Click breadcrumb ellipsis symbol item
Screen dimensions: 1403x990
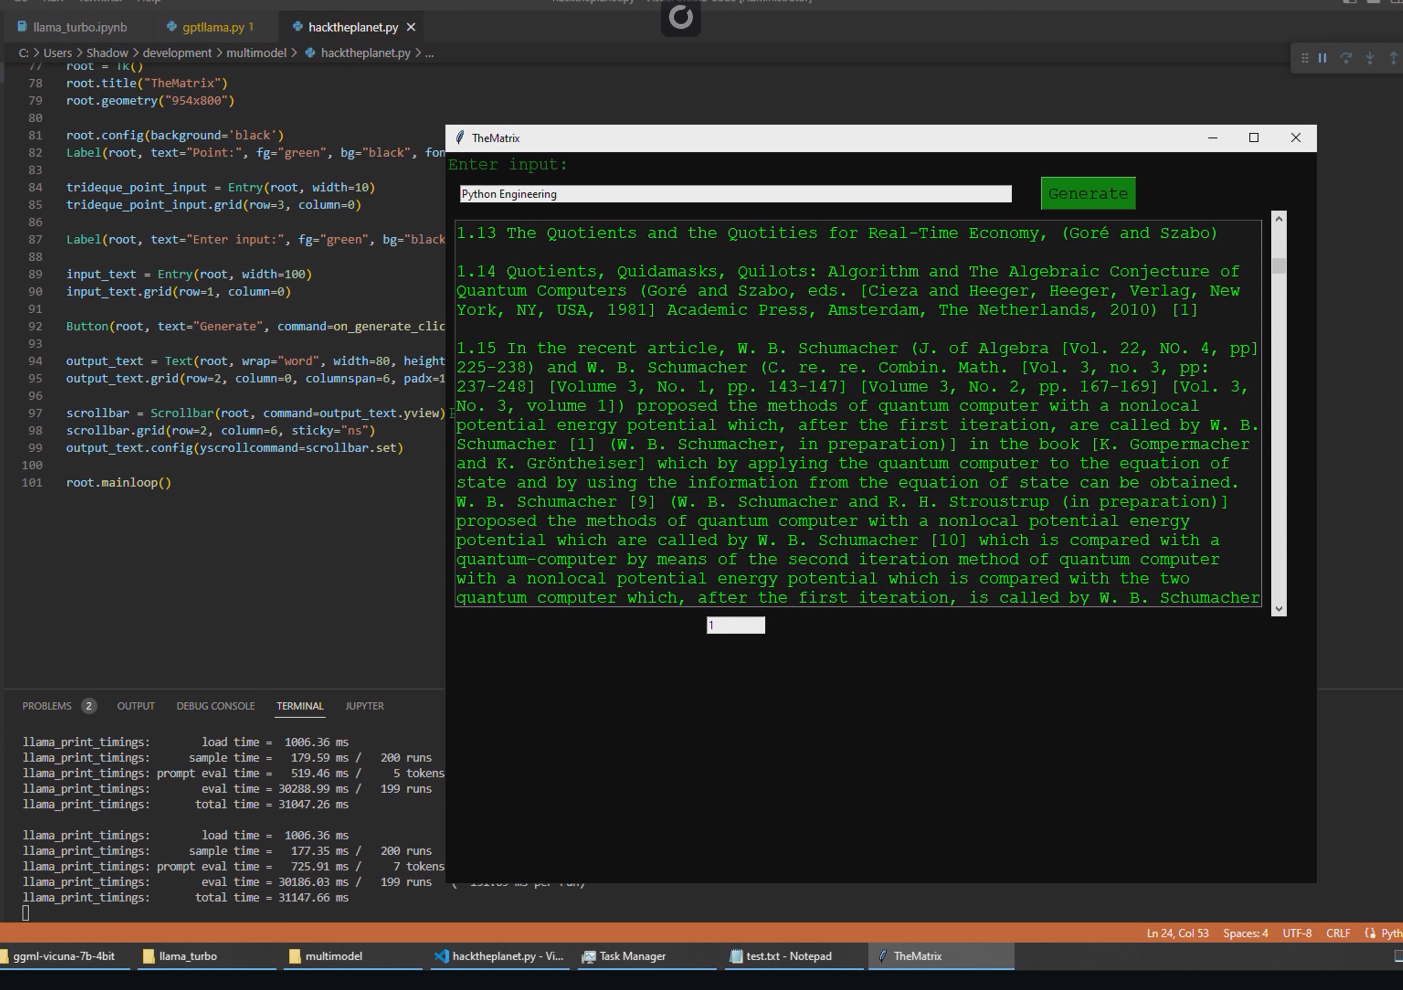tap(430, 53)
